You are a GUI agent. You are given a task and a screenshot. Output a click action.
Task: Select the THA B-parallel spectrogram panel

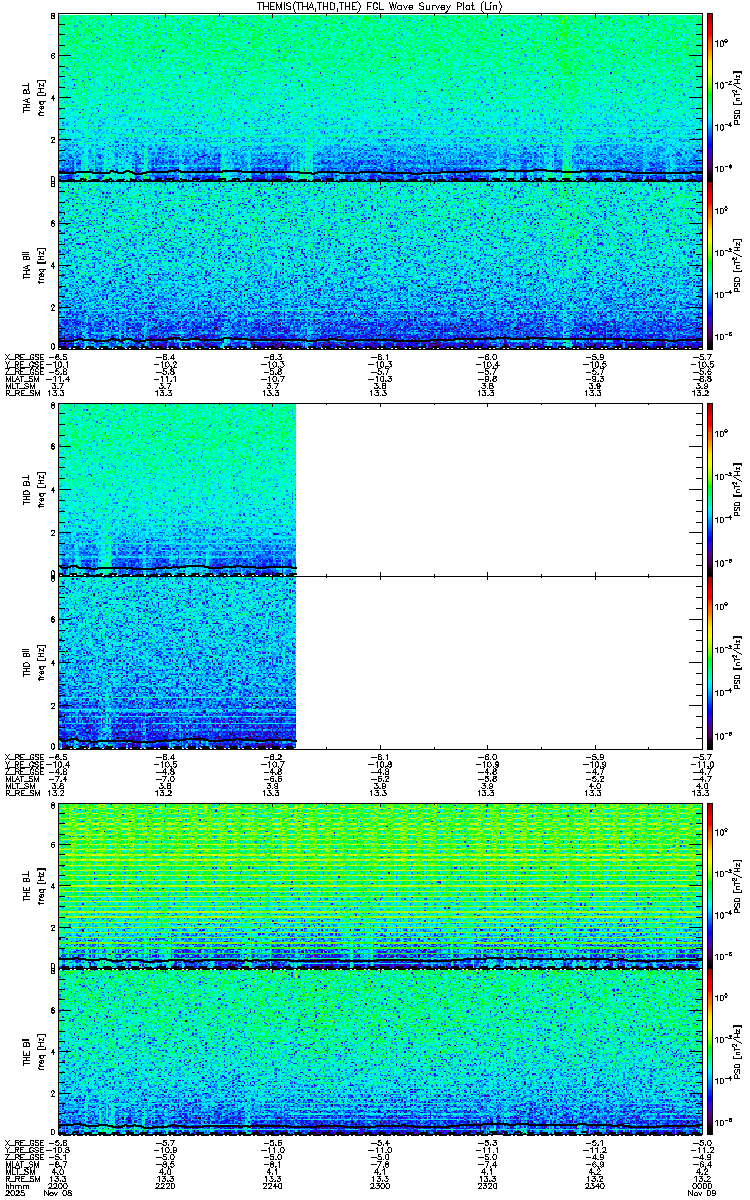[x=379, y=265]
